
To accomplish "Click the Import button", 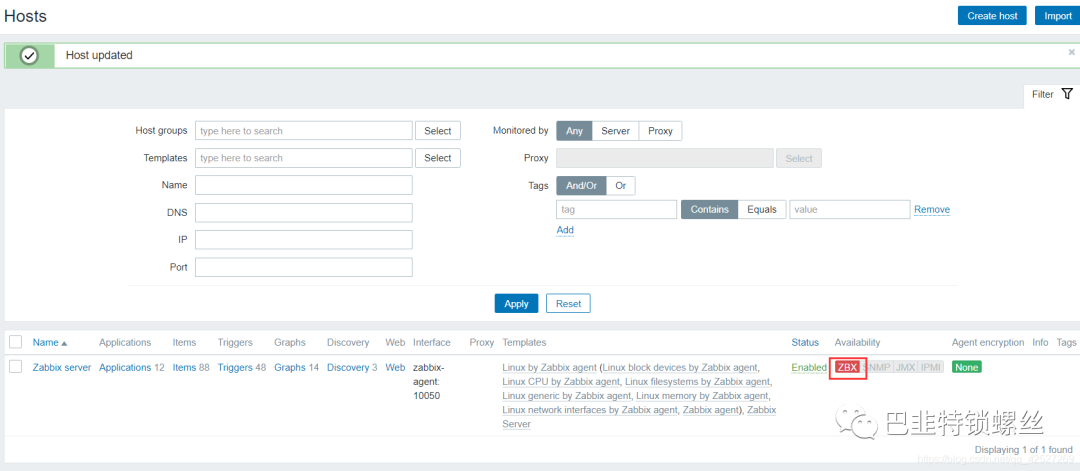I will (x=1057, y=16).
